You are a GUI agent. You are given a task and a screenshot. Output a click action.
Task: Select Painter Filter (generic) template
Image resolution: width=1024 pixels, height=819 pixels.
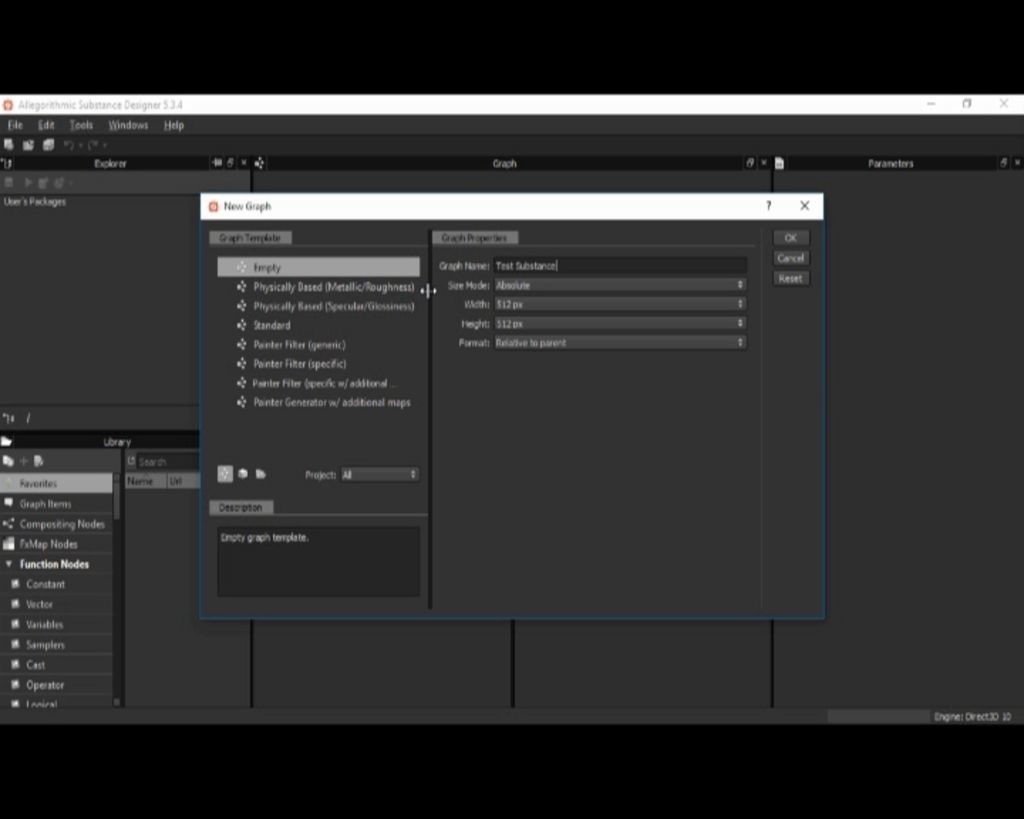[x=319, y=344]
